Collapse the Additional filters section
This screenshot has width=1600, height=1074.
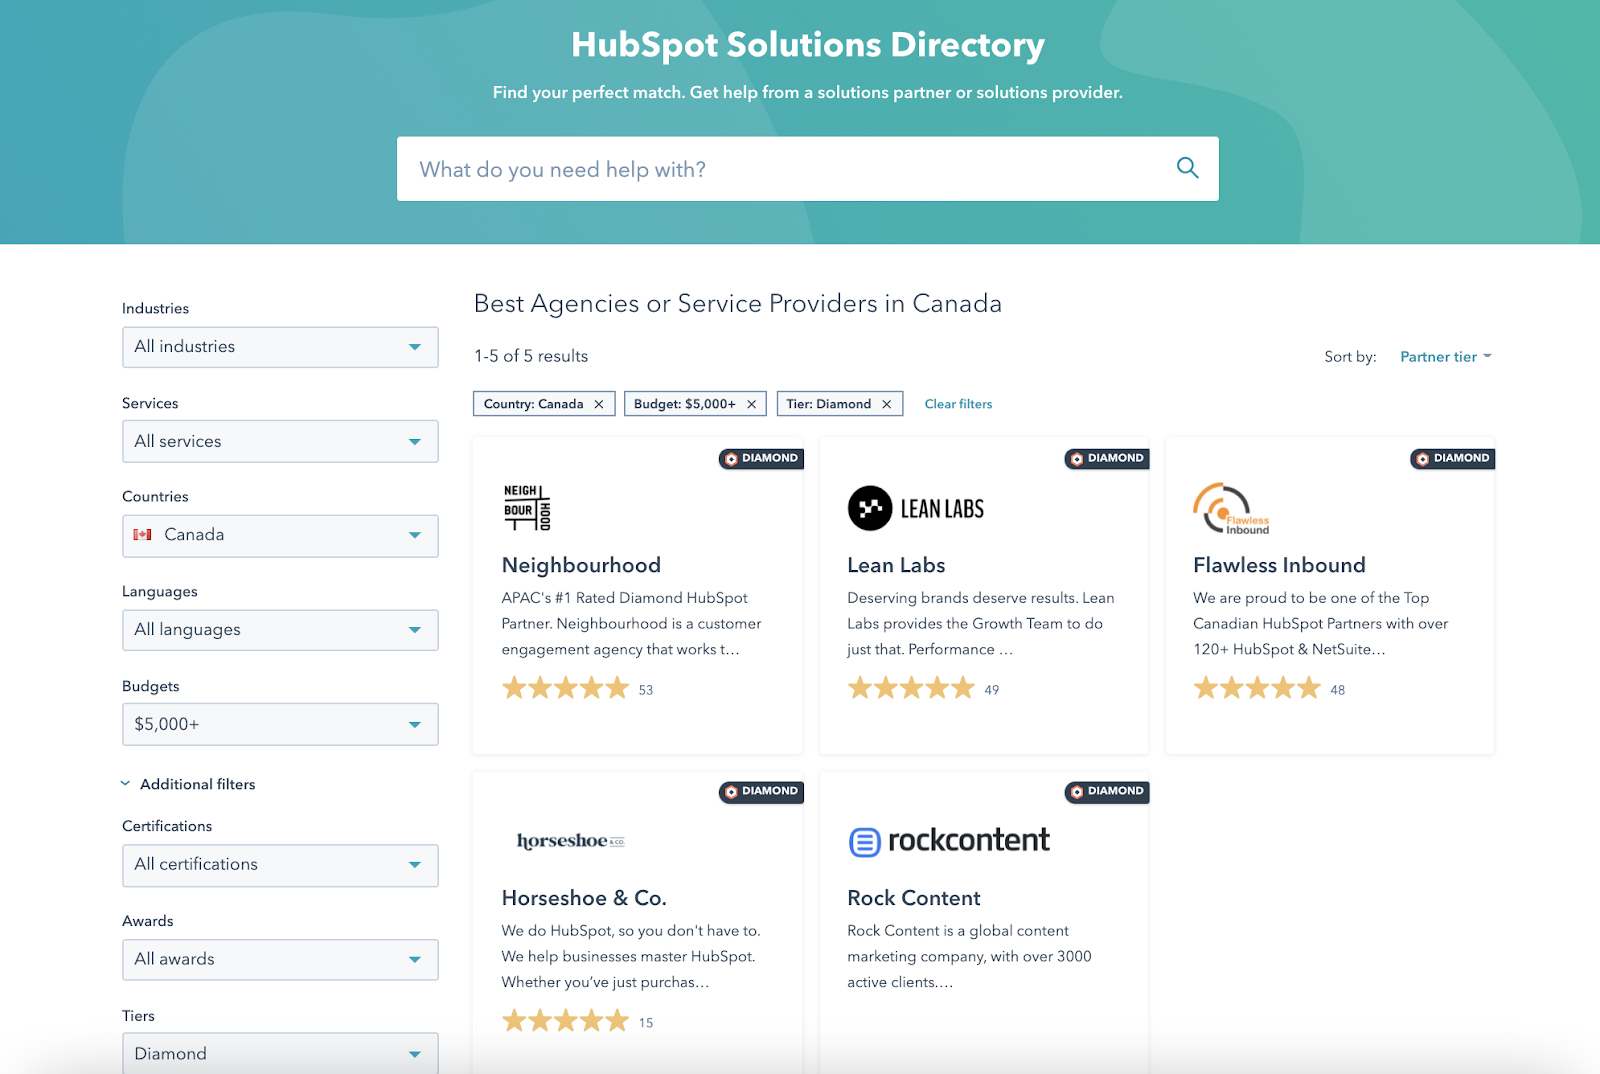tap(188, 784)
